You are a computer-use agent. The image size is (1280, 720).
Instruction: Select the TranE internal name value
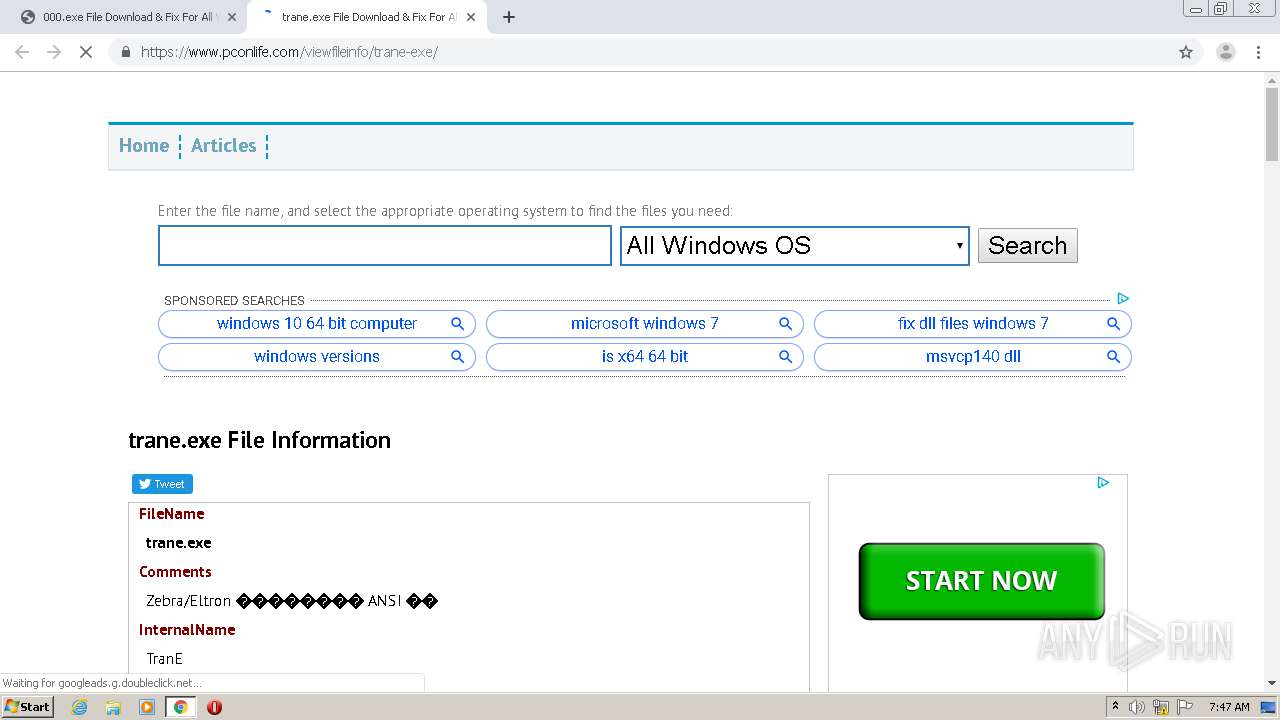point(164,659)
